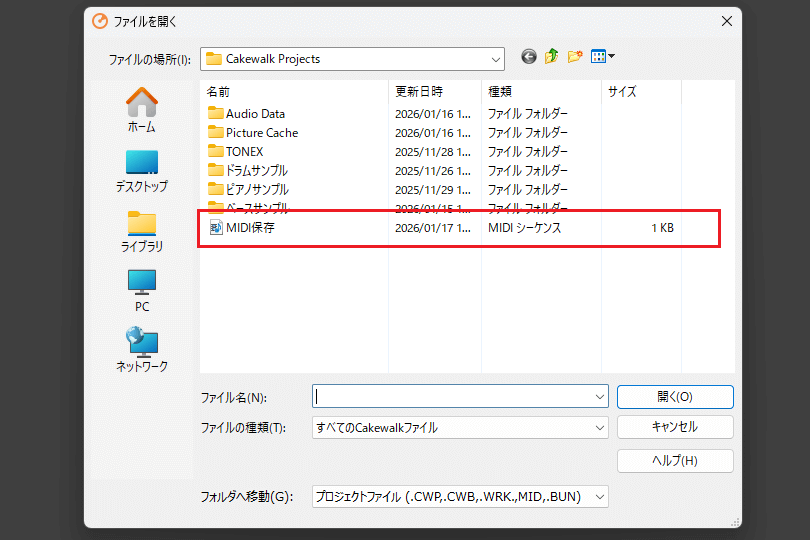This screenshot has height=540, width=810.
Task: Create a new folder icon
Action: 575,57
